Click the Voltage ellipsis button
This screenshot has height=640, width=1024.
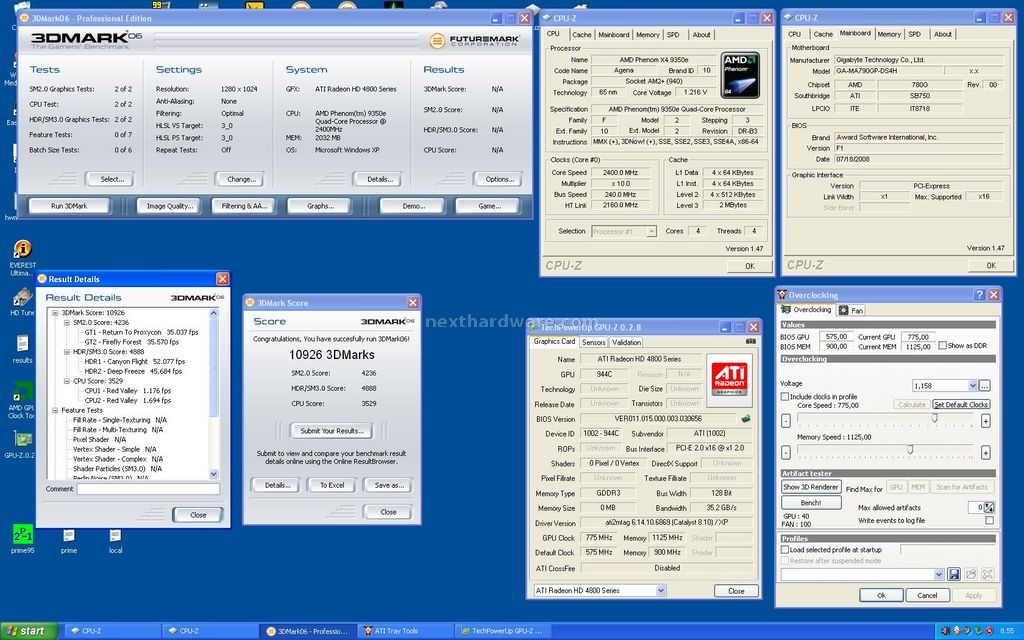tap(985, 385)
